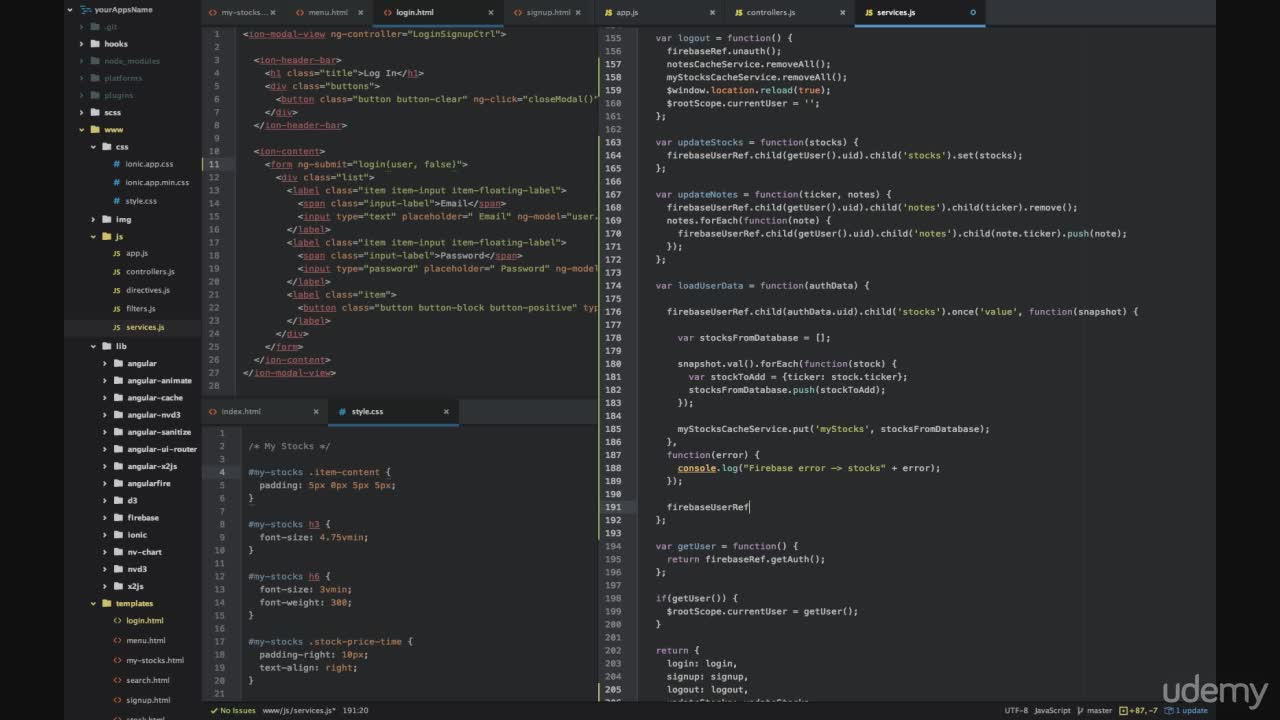Close the login.html tab
This screenshot has height=720, width=1280.
491,13
